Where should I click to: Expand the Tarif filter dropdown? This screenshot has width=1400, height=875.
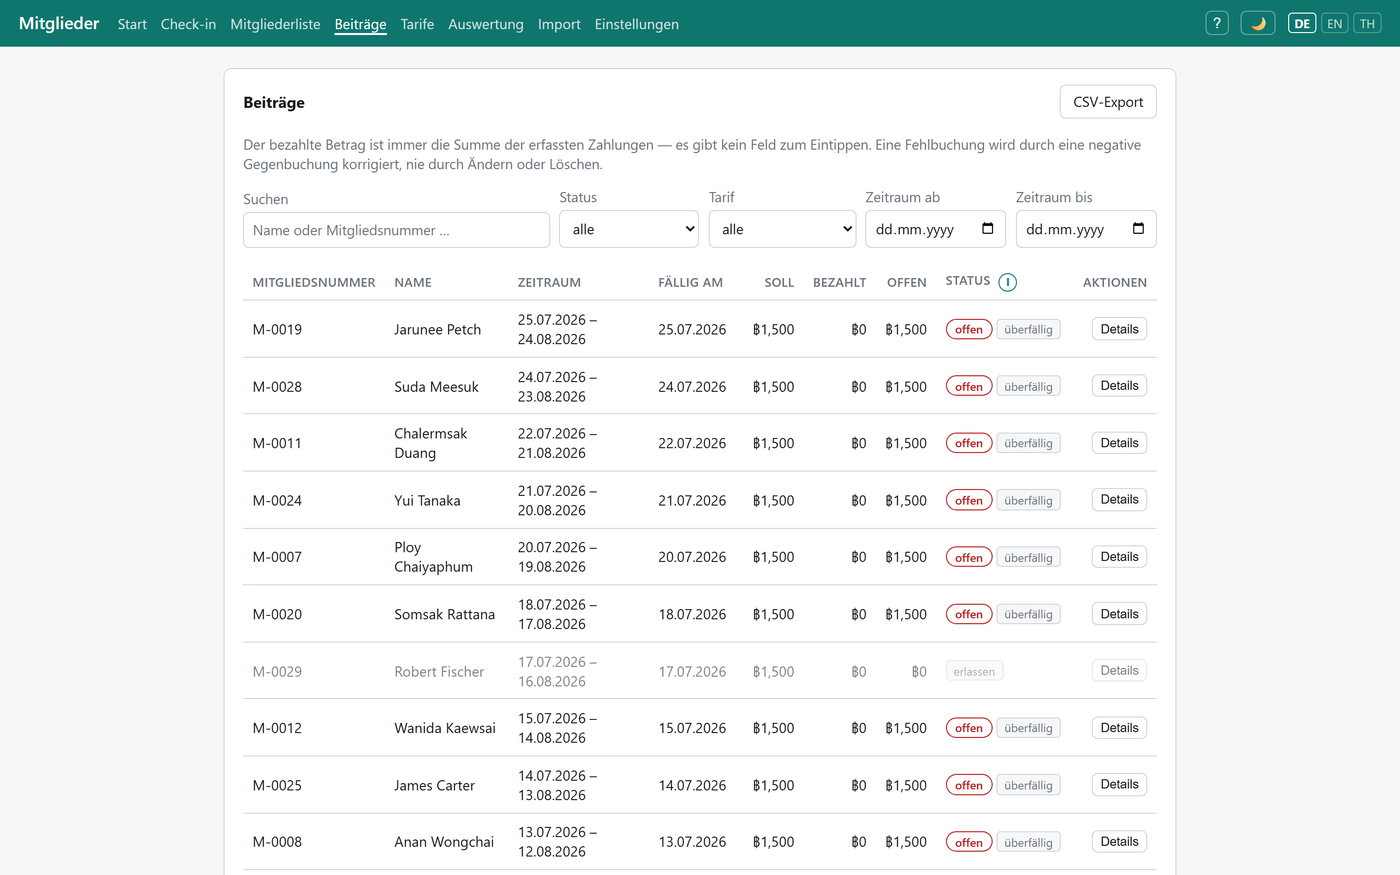782,229
